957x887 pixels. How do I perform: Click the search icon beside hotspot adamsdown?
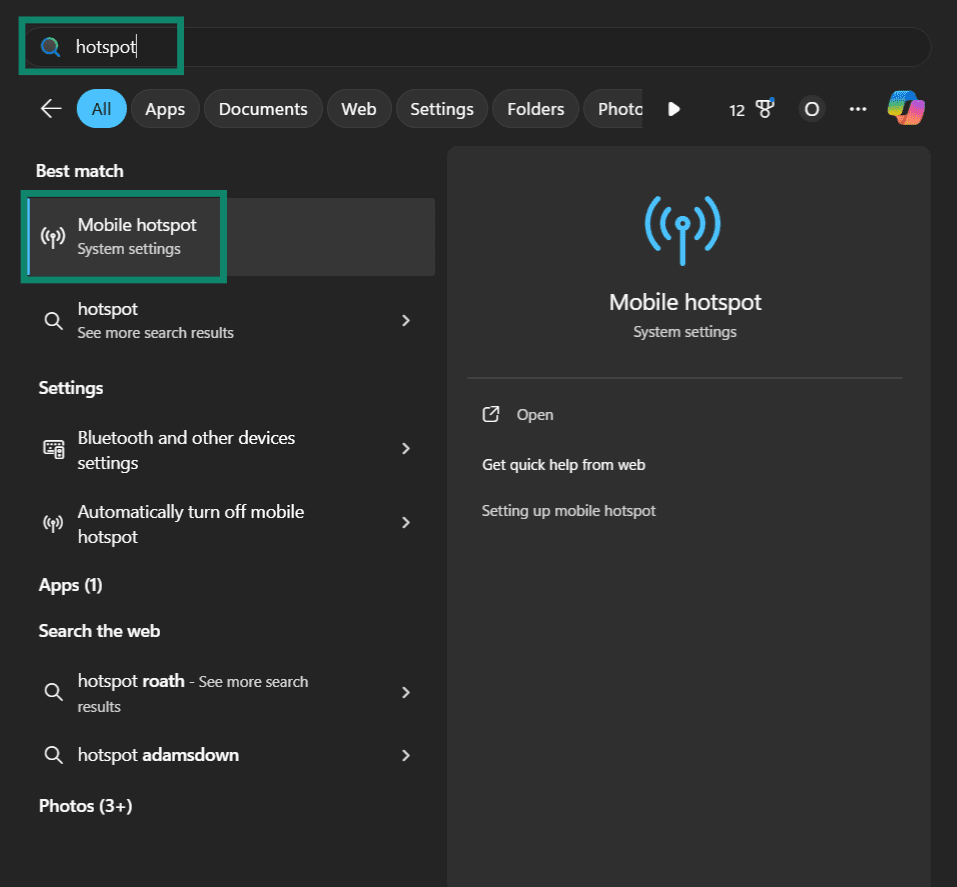53,755
